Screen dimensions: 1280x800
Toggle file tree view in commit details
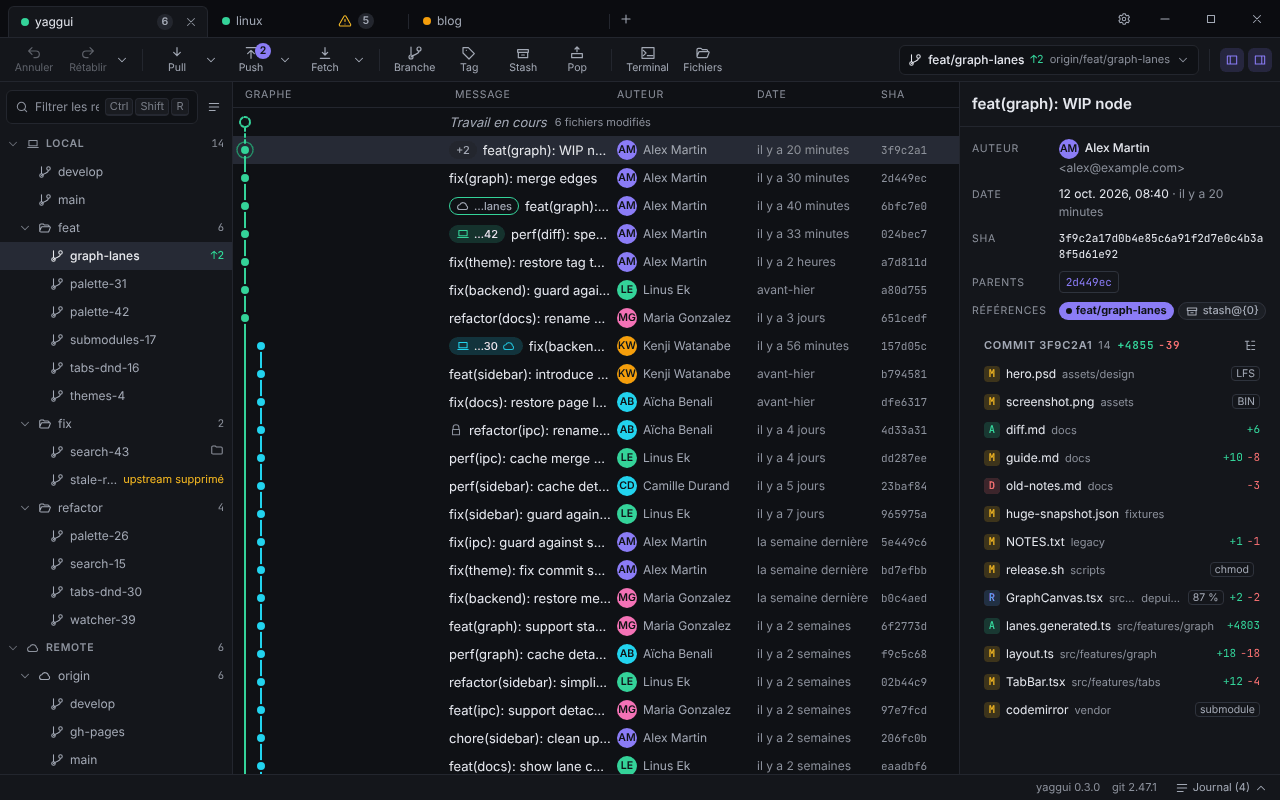point(1250,345)
